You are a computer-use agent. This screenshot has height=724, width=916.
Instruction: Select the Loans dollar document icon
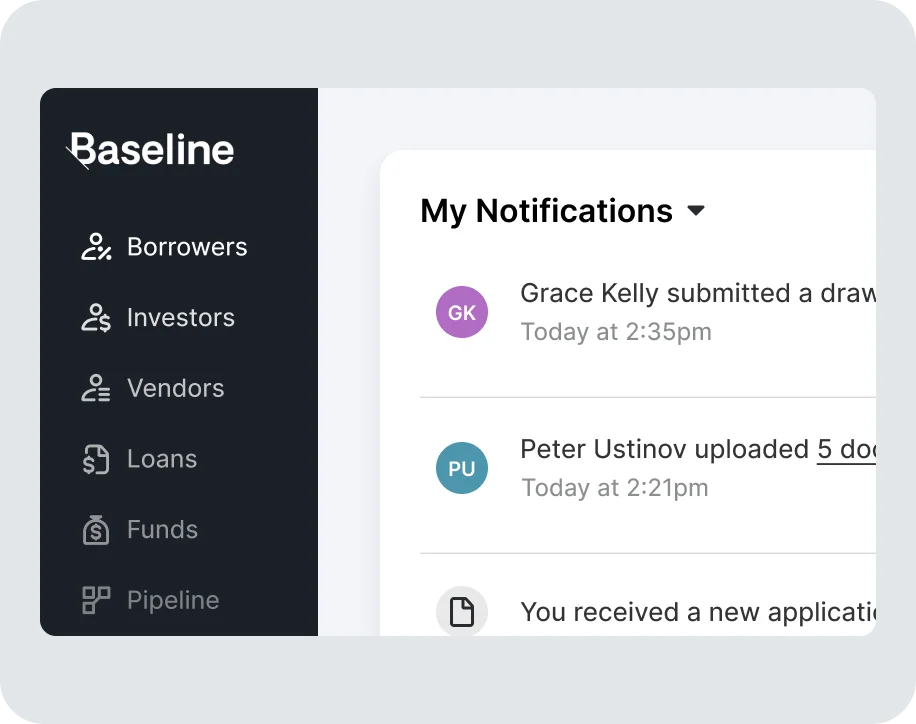pos(96,459)
